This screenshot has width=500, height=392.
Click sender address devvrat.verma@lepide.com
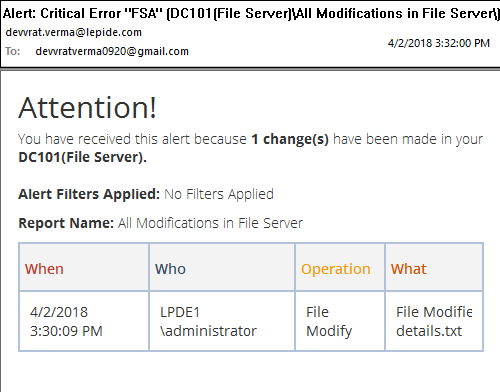pyautogui.click(x=74, y=32)
